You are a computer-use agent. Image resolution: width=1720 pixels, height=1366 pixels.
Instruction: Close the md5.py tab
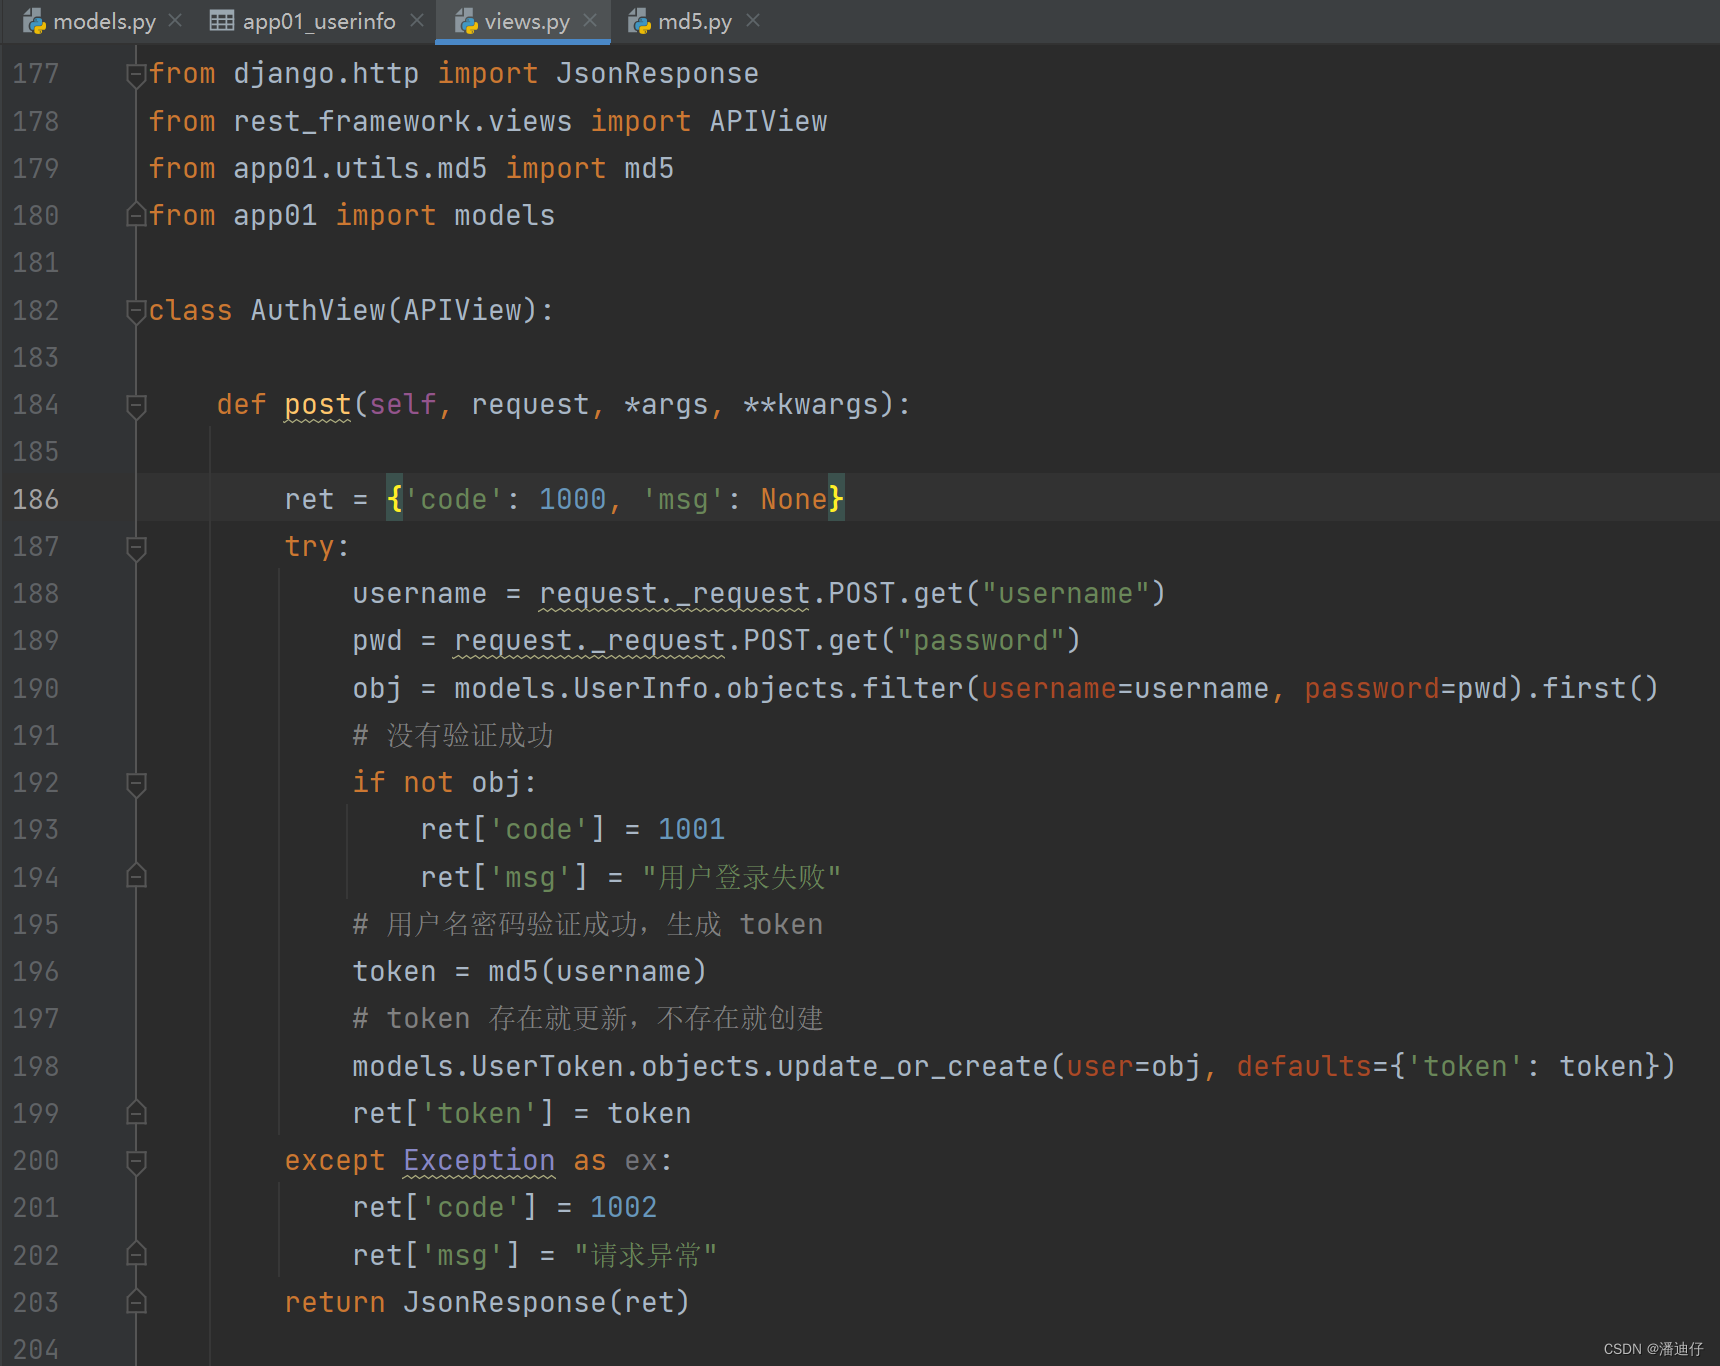[753, 20]
